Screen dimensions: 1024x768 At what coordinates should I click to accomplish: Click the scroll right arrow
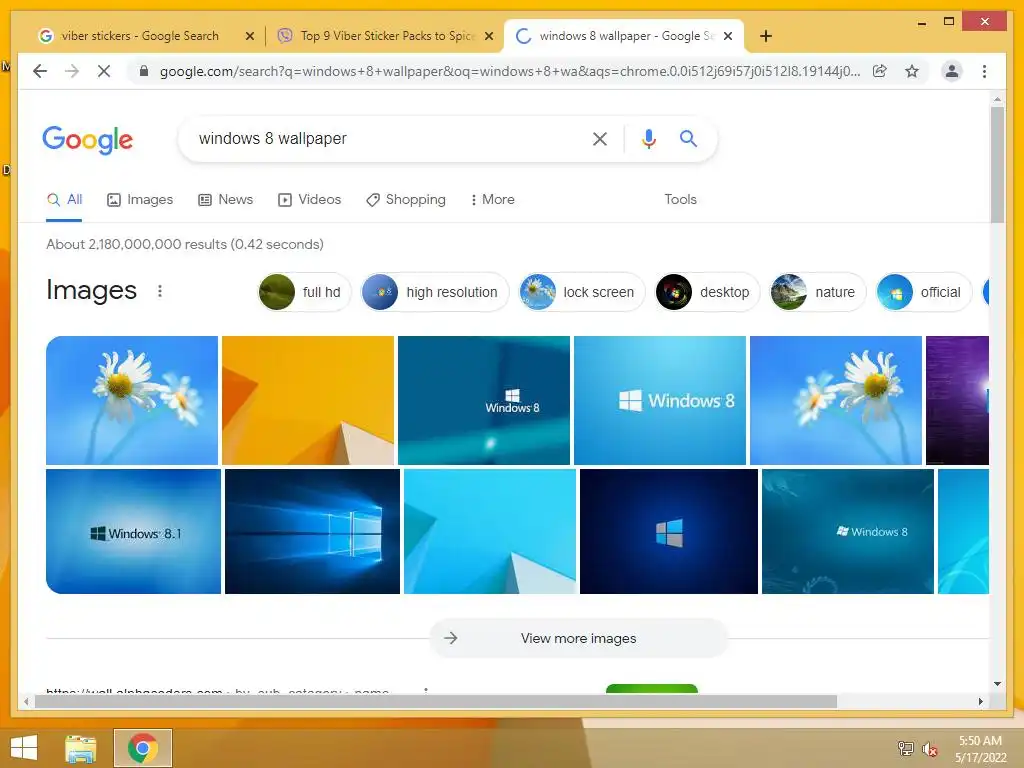click(980, 701)
